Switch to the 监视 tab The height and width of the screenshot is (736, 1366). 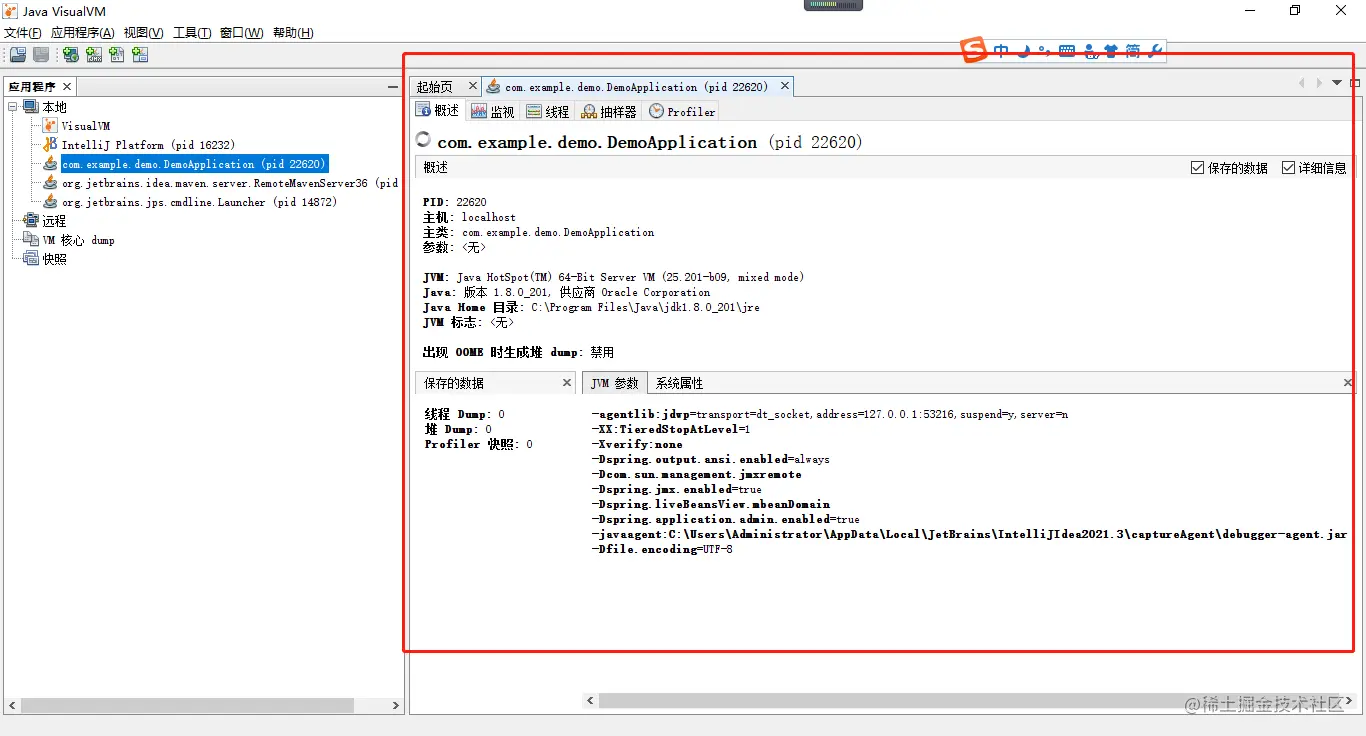coord(493,111)
